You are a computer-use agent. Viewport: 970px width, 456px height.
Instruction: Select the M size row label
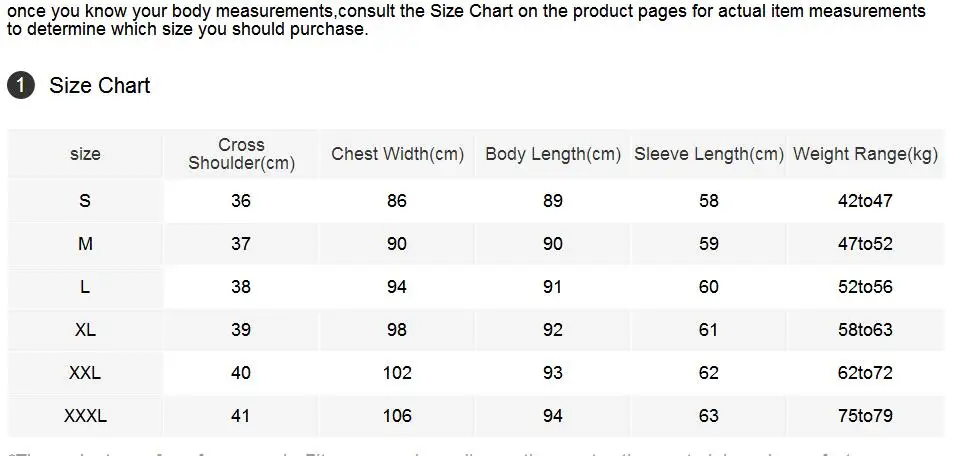(85, 244)
